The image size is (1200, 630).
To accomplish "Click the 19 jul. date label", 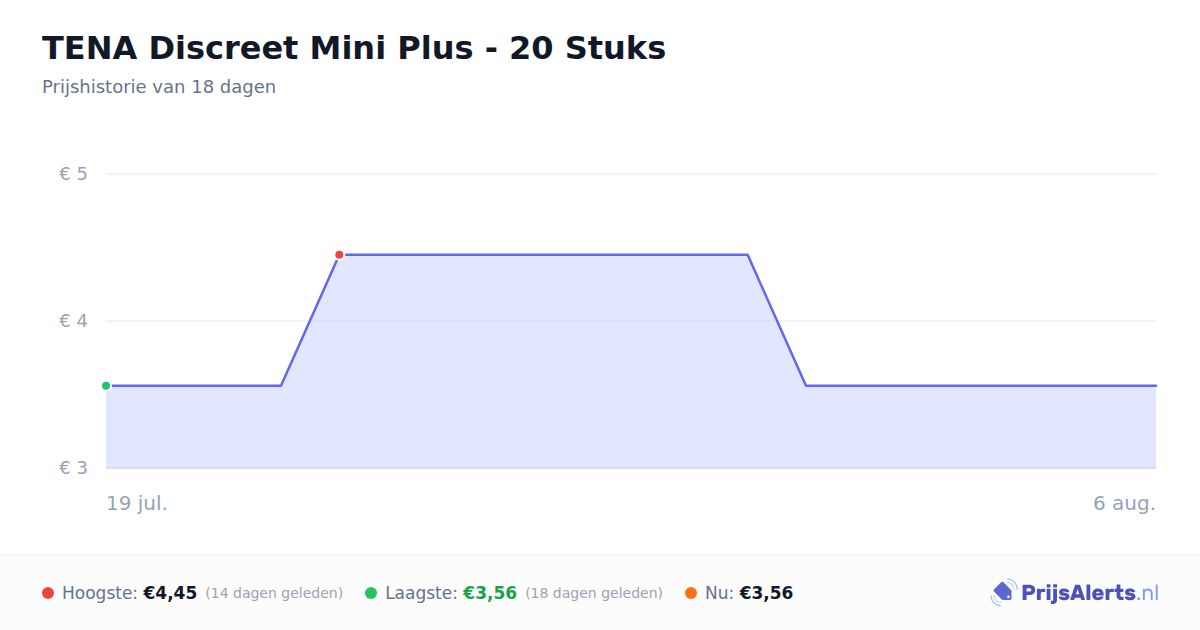I will pyautogui.click(x=137, y=503).
